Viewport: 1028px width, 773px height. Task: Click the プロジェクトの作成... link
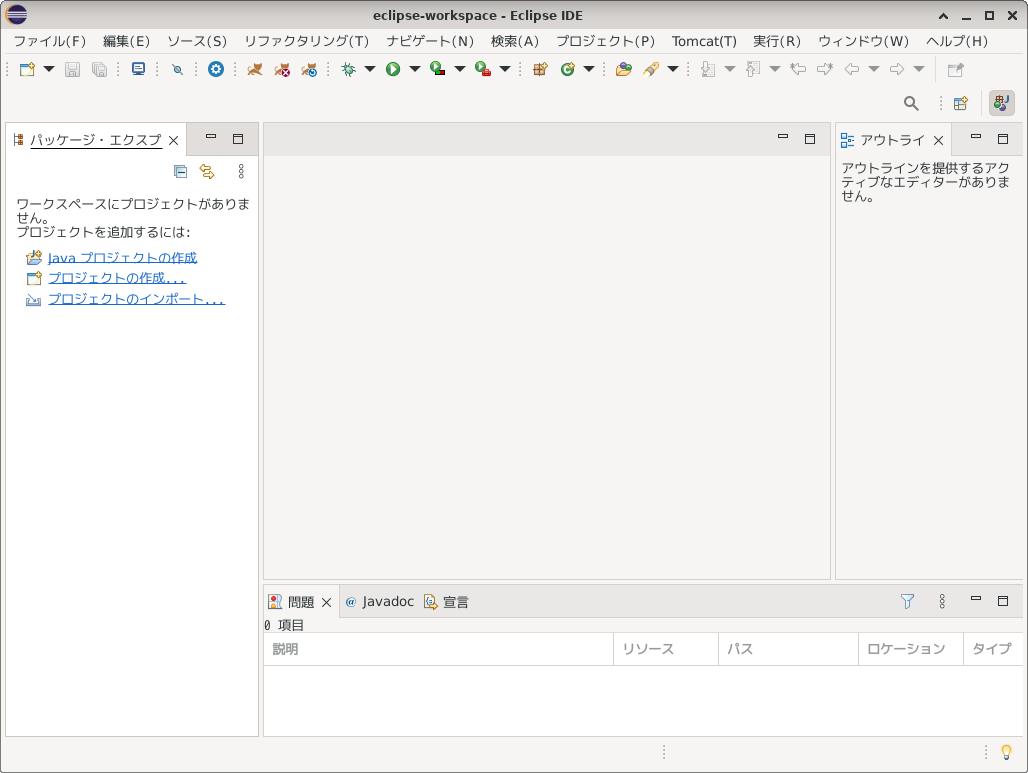(117, 278)
